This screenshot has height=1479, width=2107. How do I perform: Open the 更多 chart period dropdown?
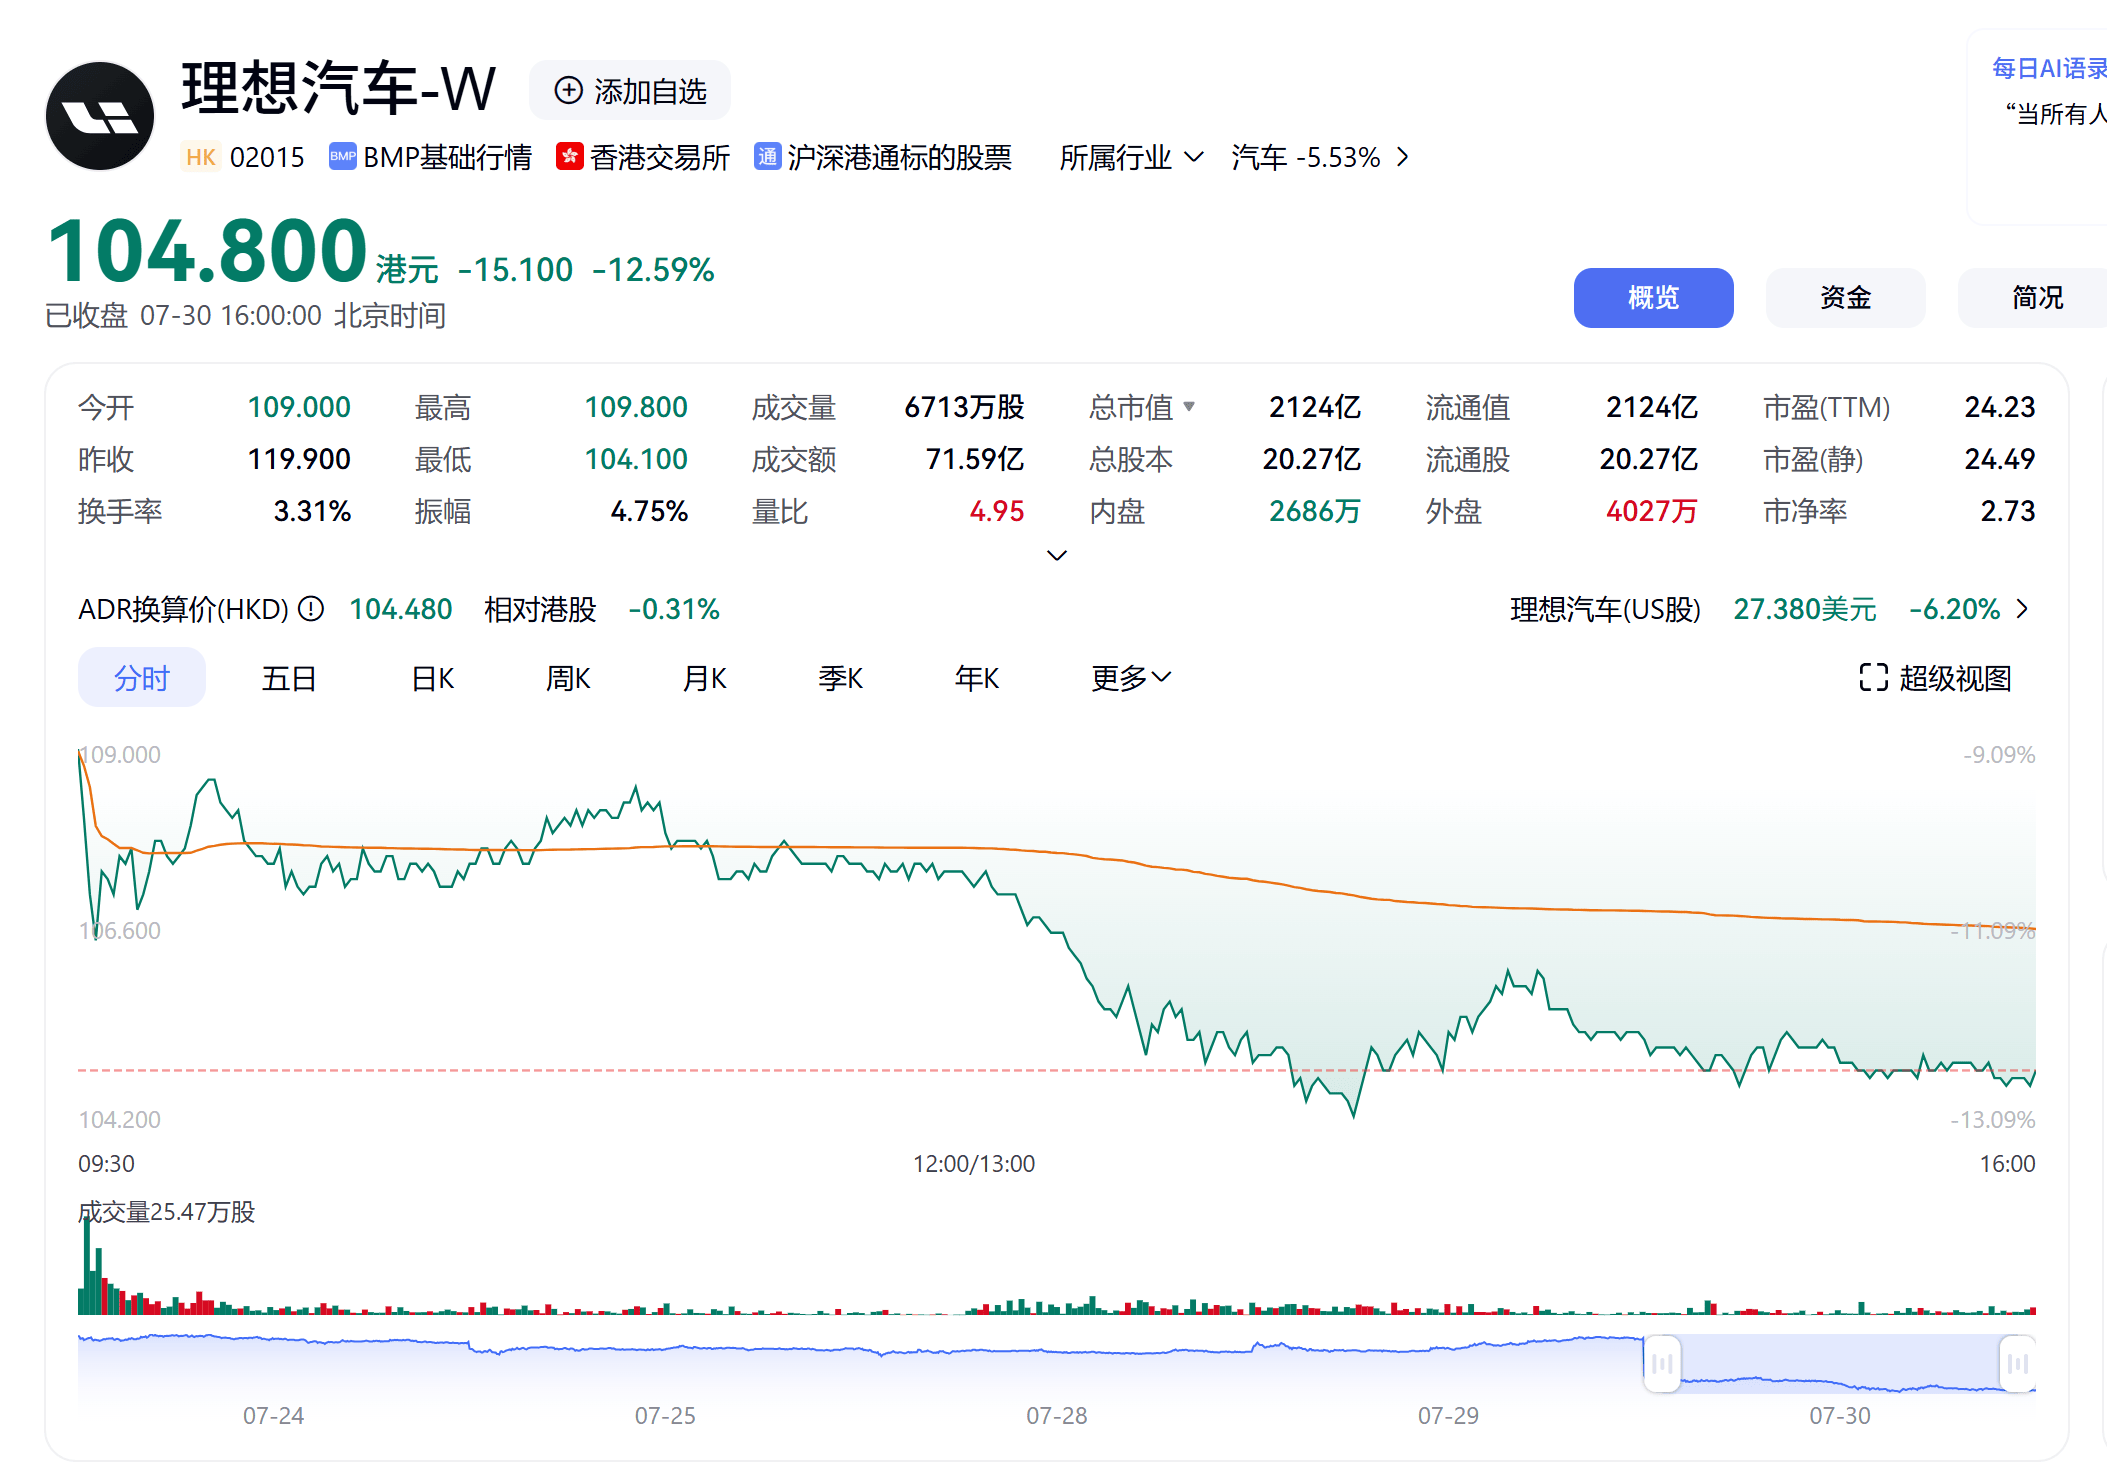click(x=1131, y=678)
